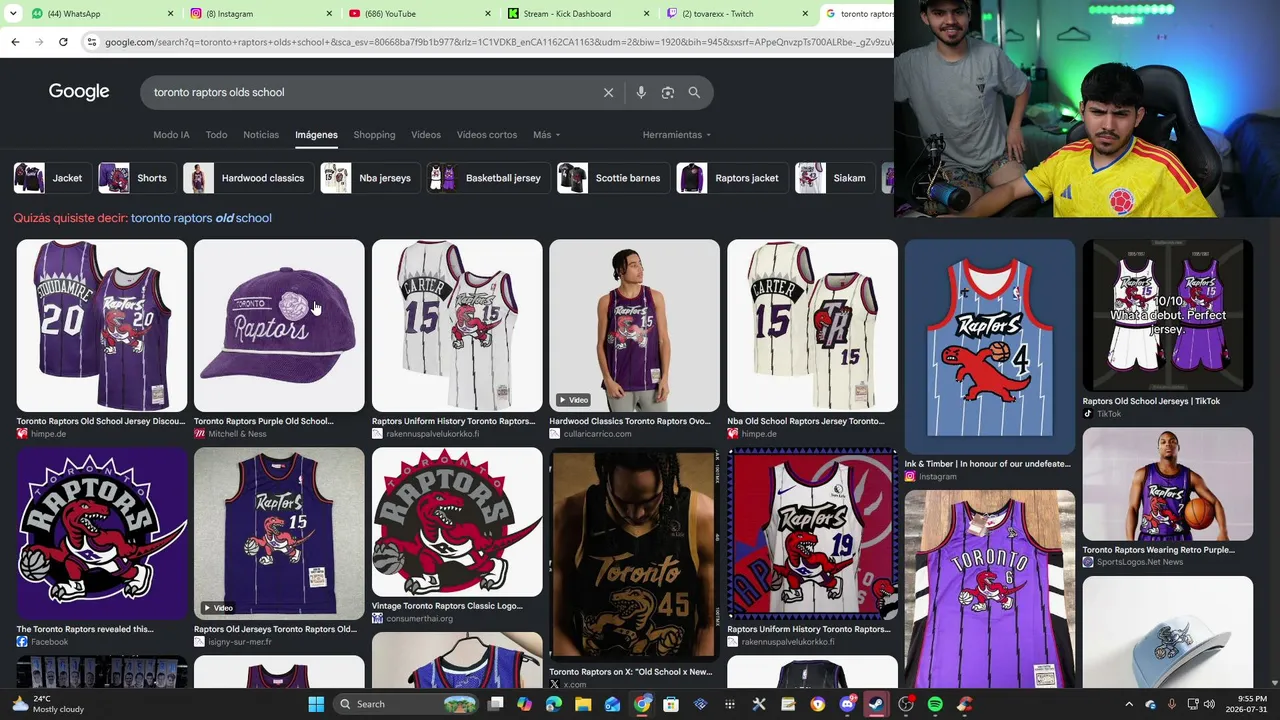
Task: Close the Instagram tab
Action: coord(329,14)
